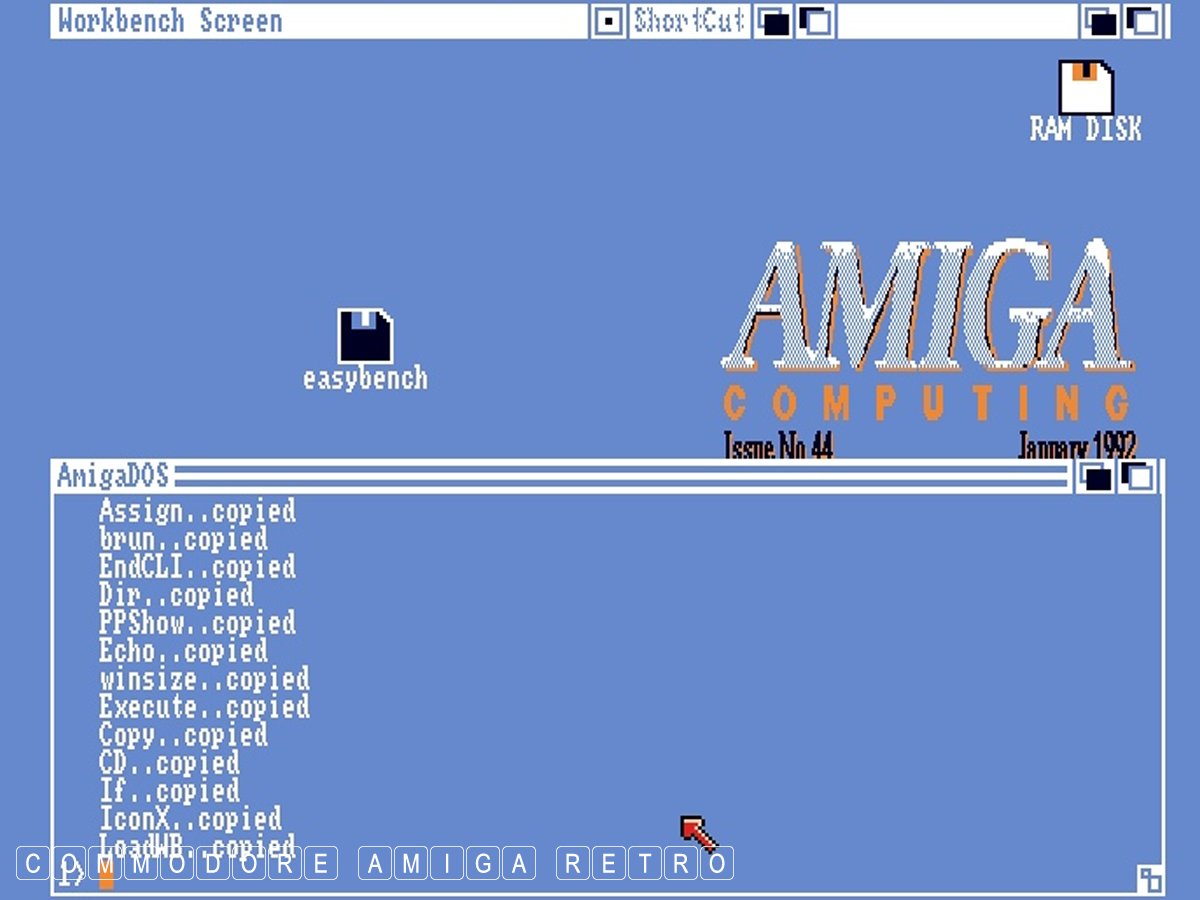This screenshot has width=1200, height=900.
Task: Click the "IconX..copied" output line
Action: (190, 819)
